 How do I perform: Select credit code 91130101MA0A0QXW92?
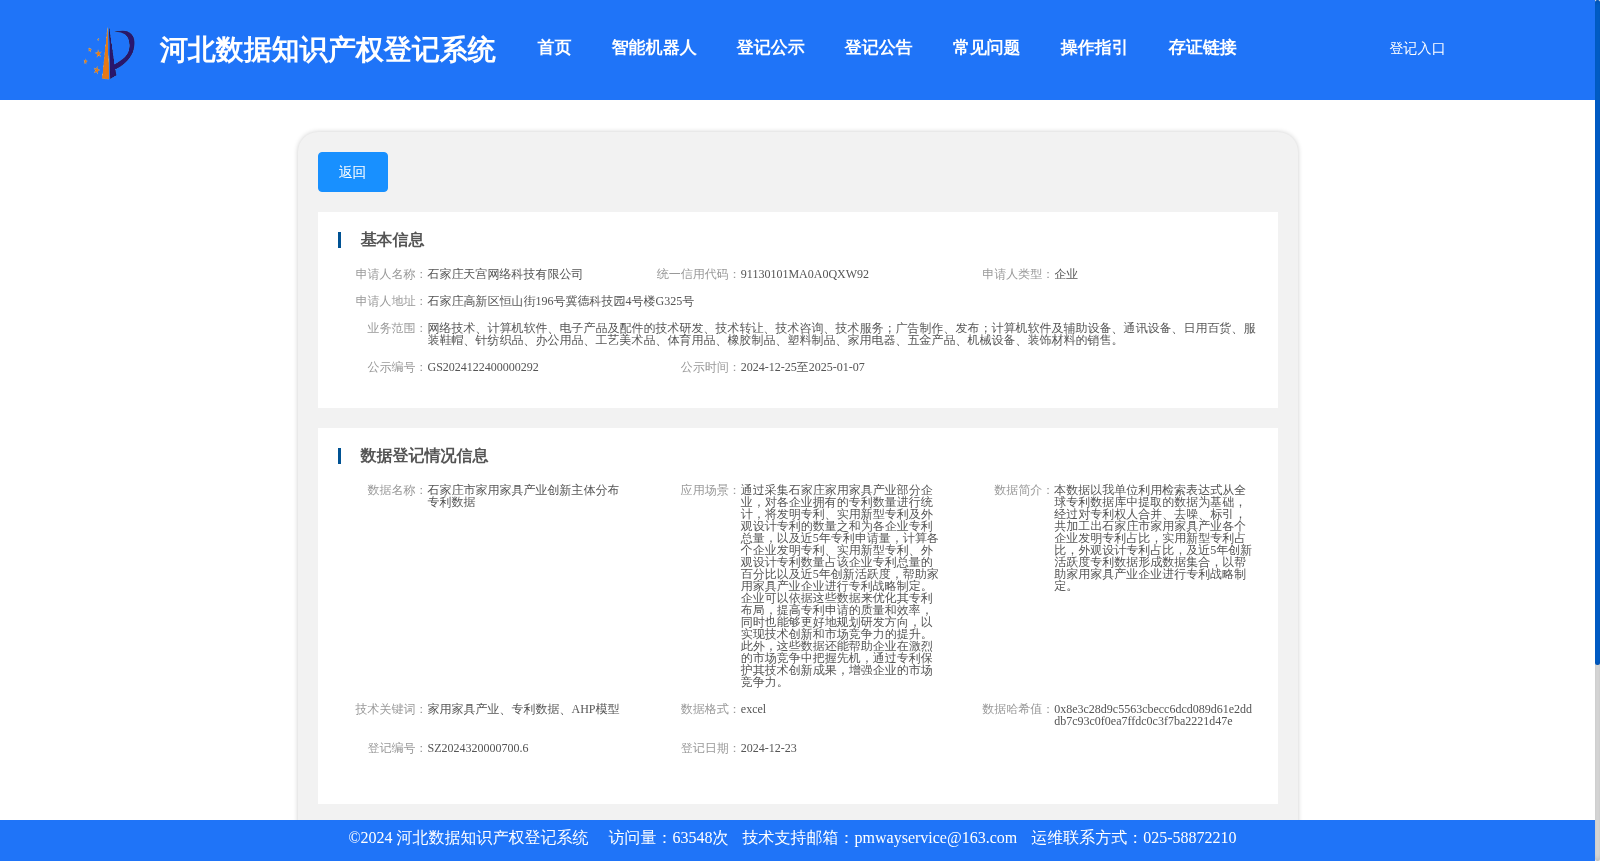[x=804, y=274]
